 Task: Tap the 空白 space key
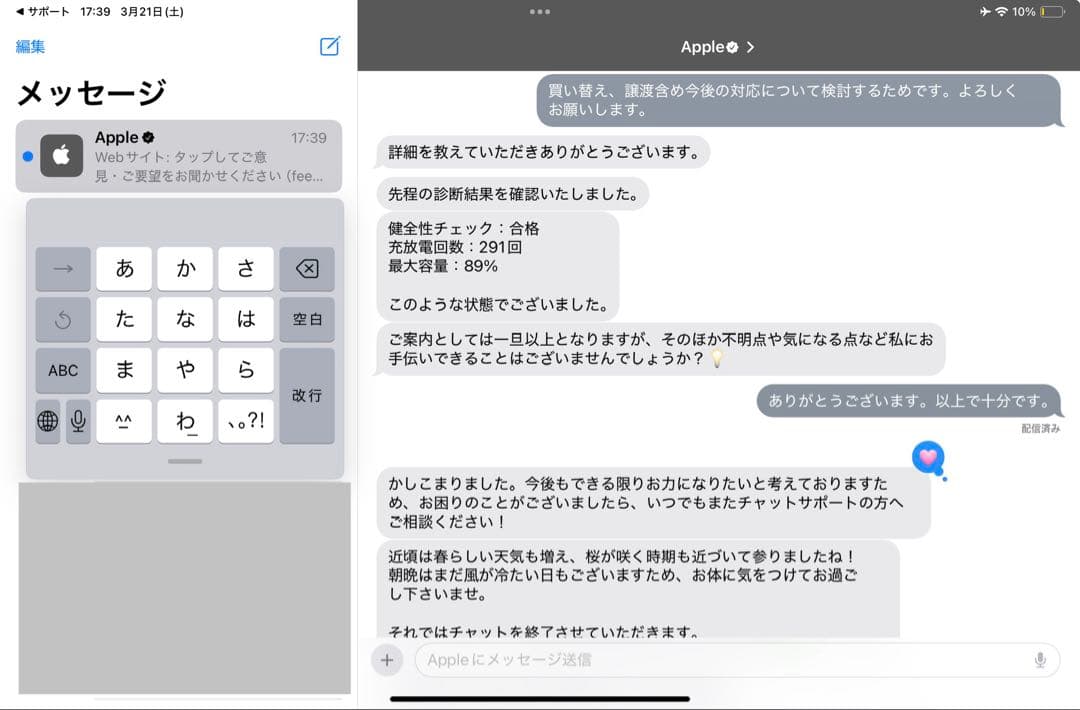pyautogui.click(x=307, y=319)
